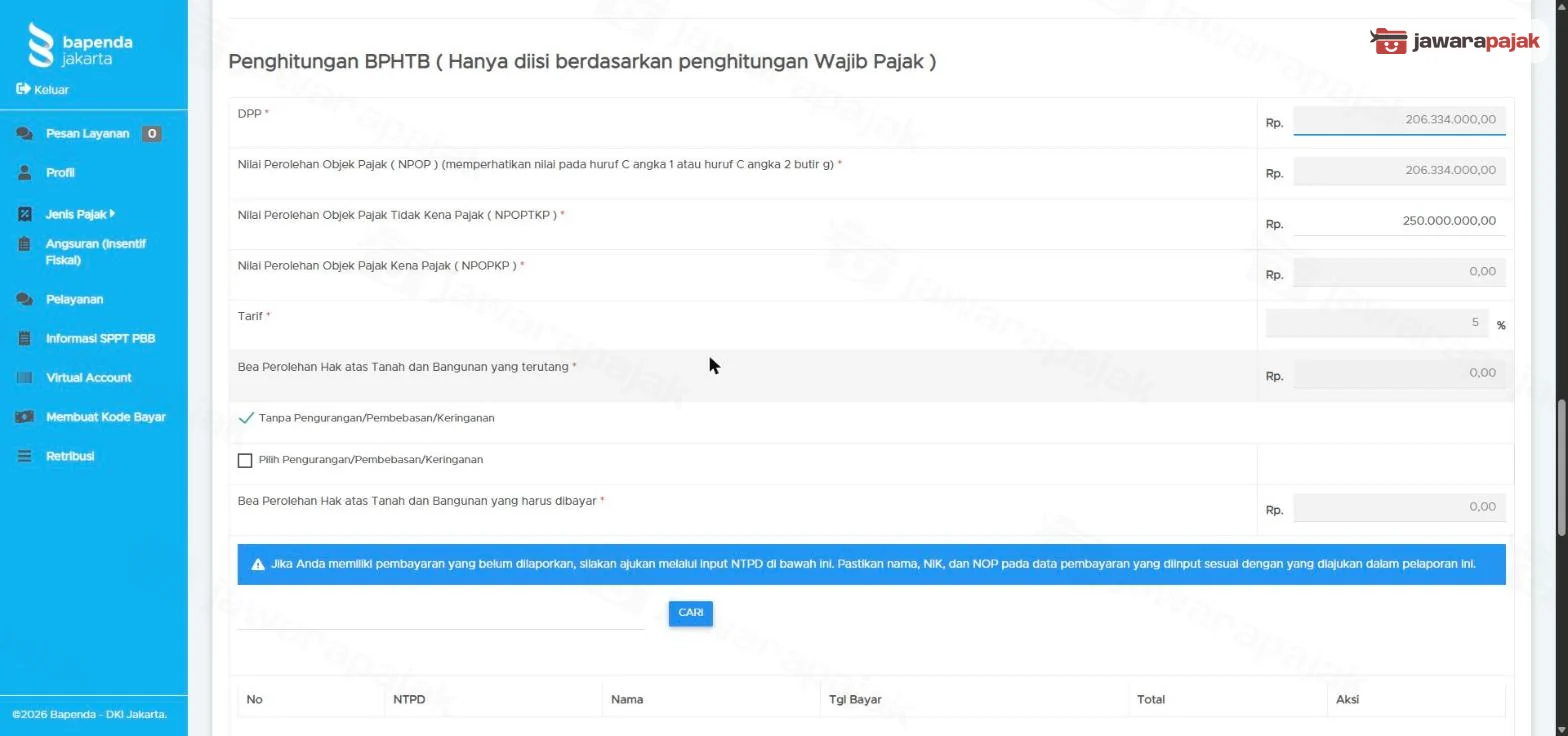The width and height of the screenshot is (1568, 736).
Task: Click the Keluar logout icon
Action: (x=23, y=89)
